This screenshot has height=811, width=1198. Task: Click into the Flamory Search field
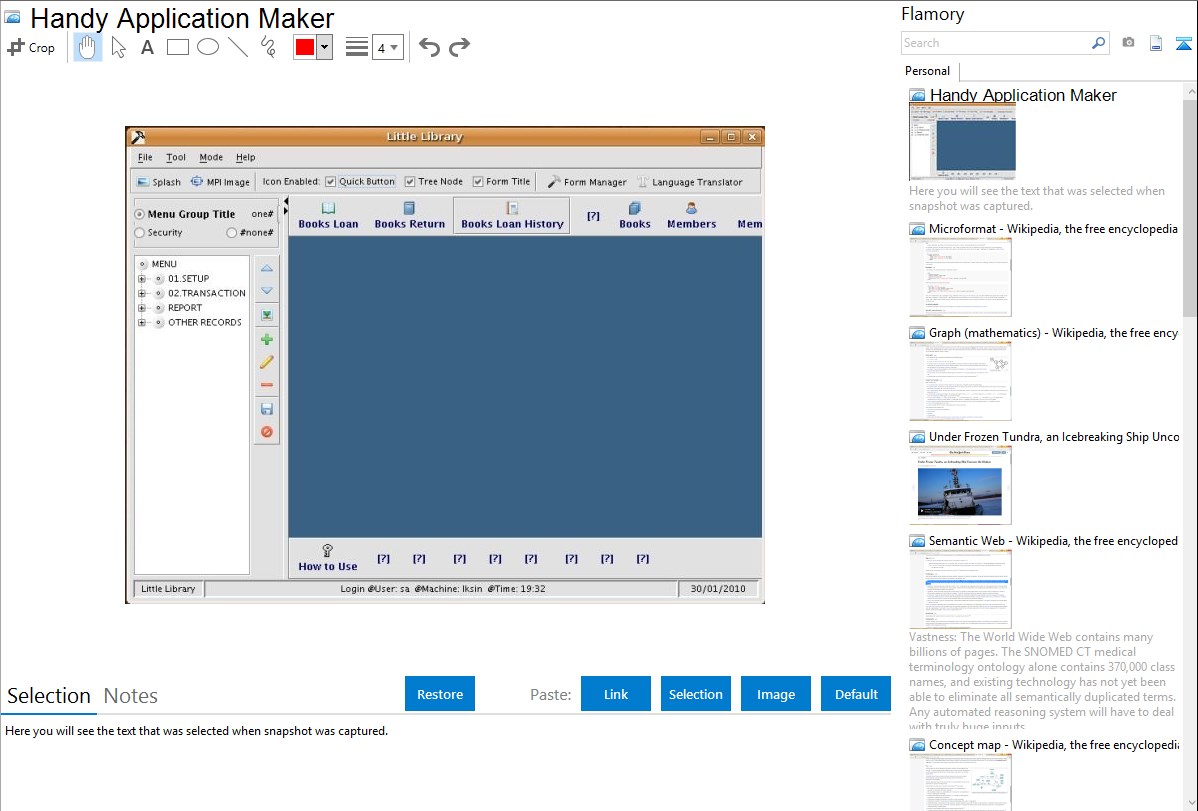click(x=996, y=43)
